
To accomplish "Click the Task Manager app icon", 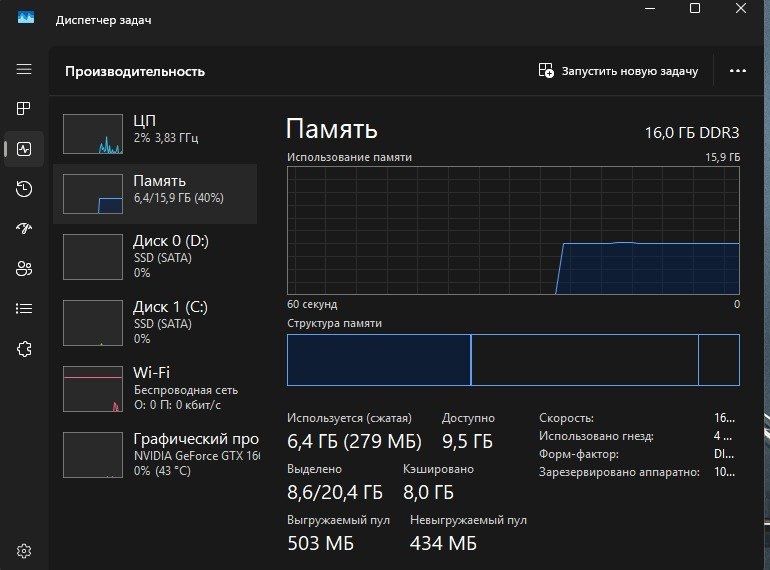I will point(26,18).
